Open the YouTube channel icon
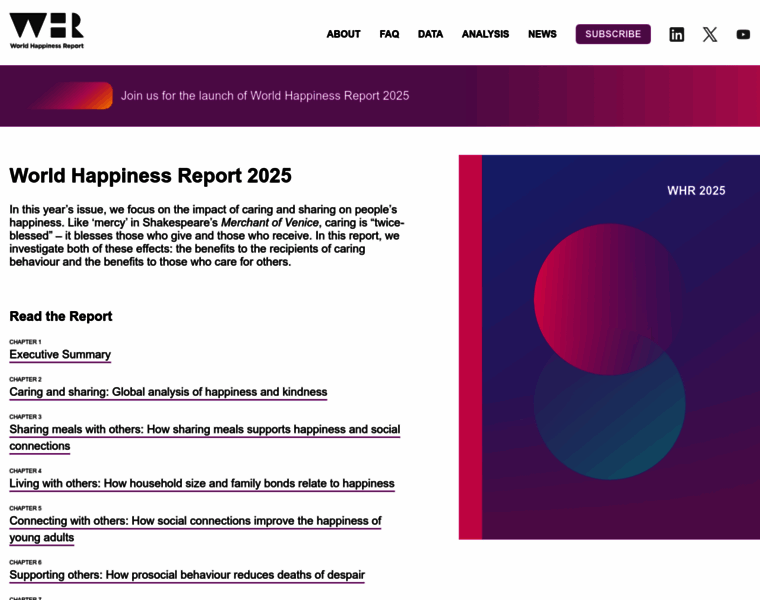760x600 pixels. [743, 34]
